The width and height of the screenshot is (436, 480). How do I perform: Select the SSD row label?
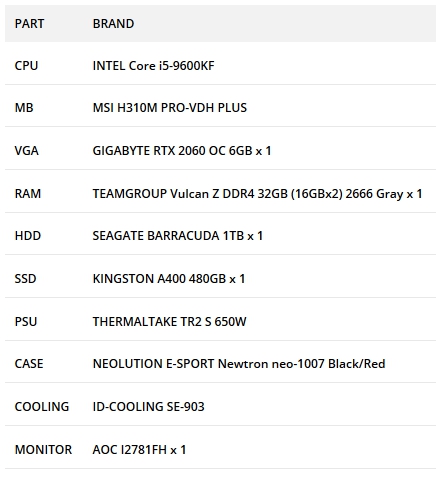pyautogui.click(x=25, y=279)
